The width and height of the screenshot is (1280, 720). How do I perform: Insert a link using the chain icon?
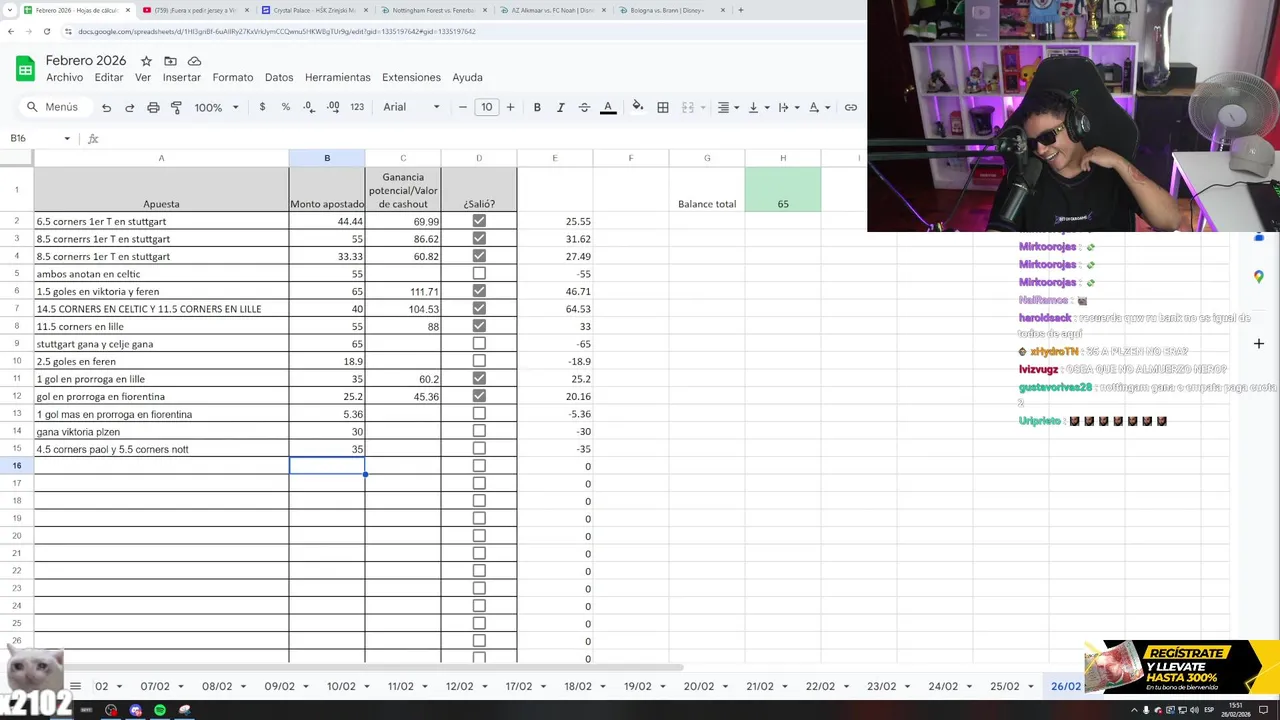850,107
